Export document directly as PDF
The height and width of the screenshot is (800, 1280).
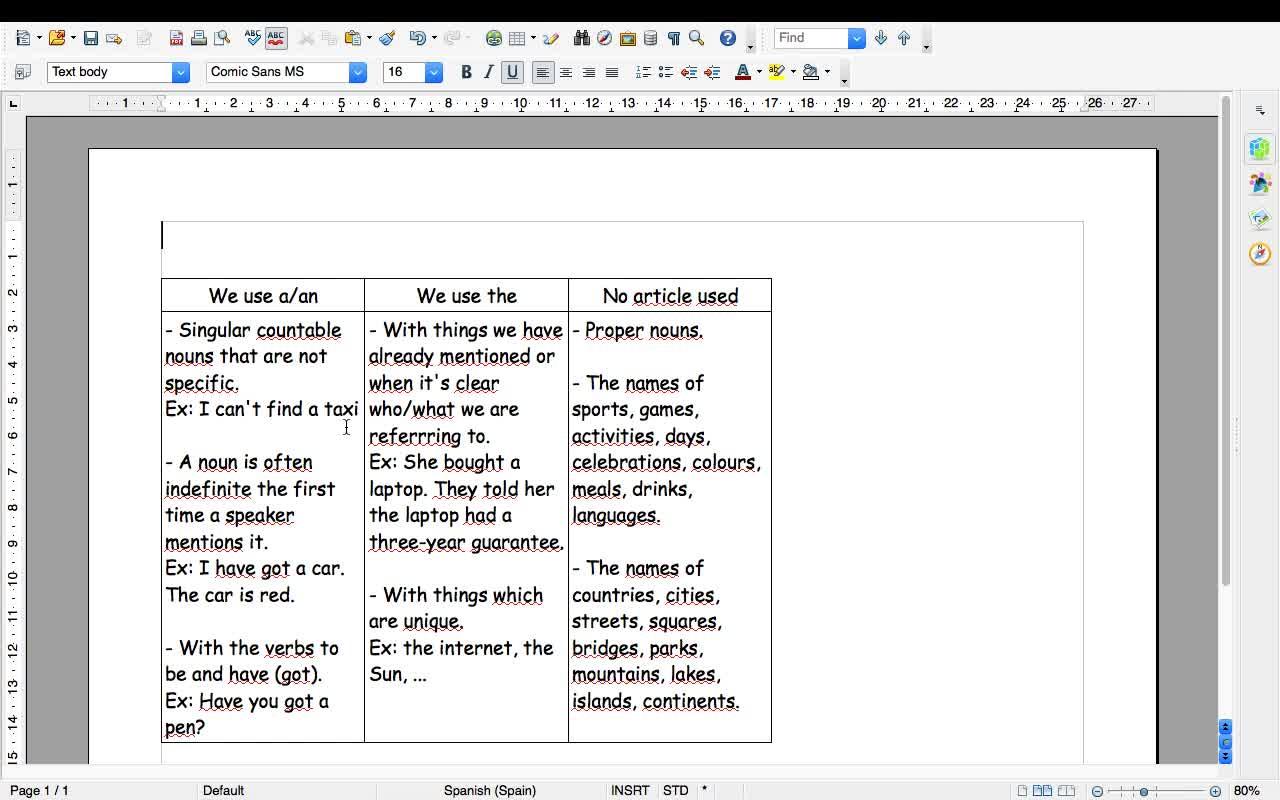[x=176, y=38]
